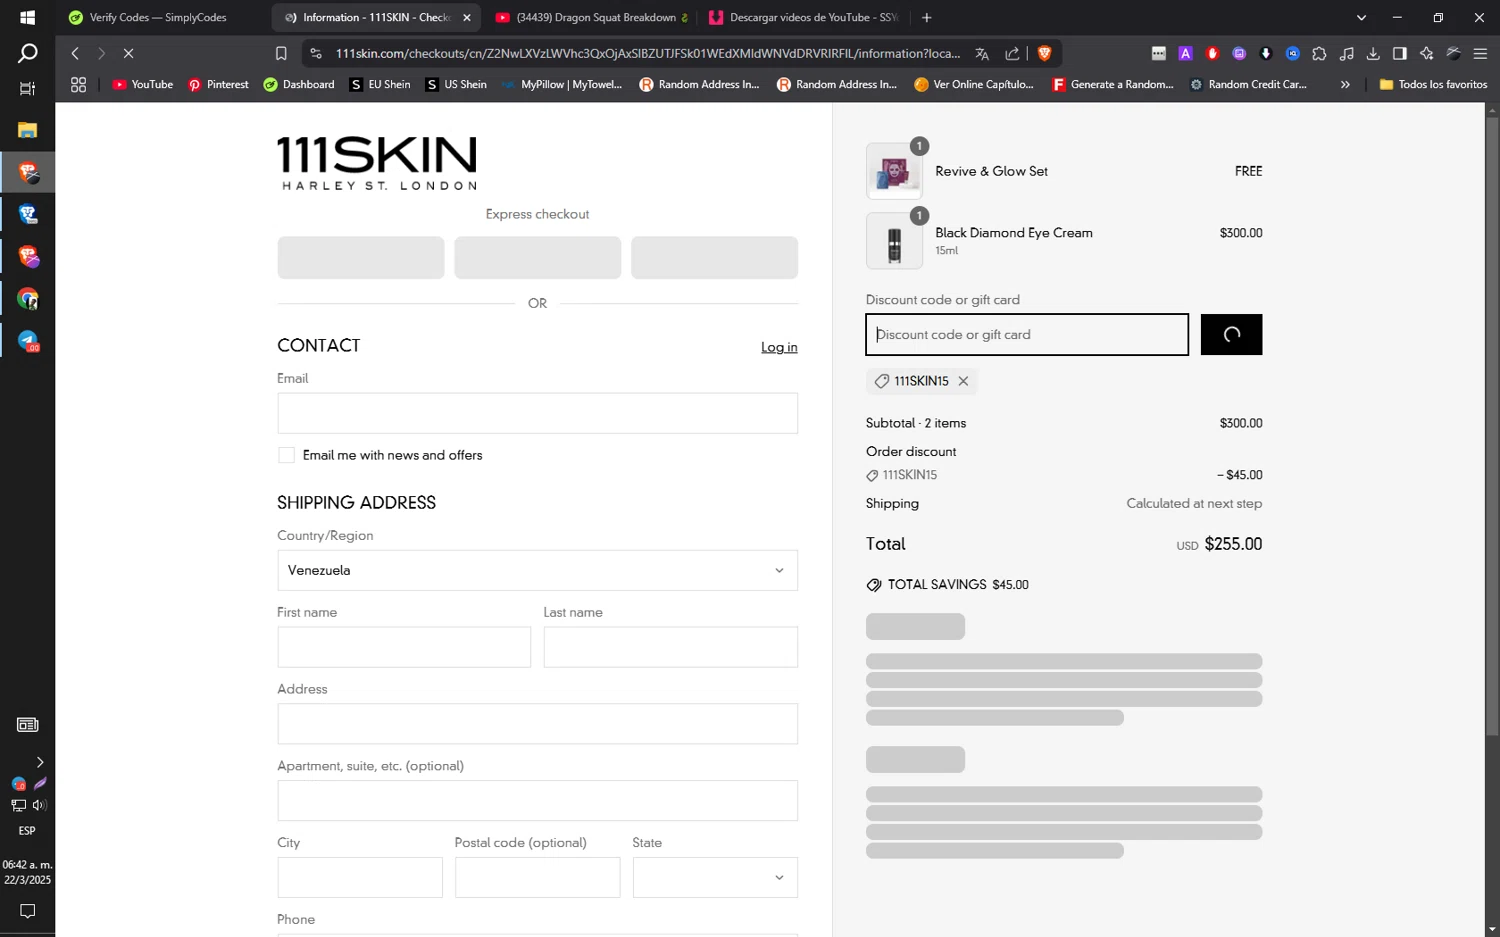Open the Brave Shields lion icon
This screenshot has width=1500, height=937.
pyautogui.click(x=1045, y=54)
